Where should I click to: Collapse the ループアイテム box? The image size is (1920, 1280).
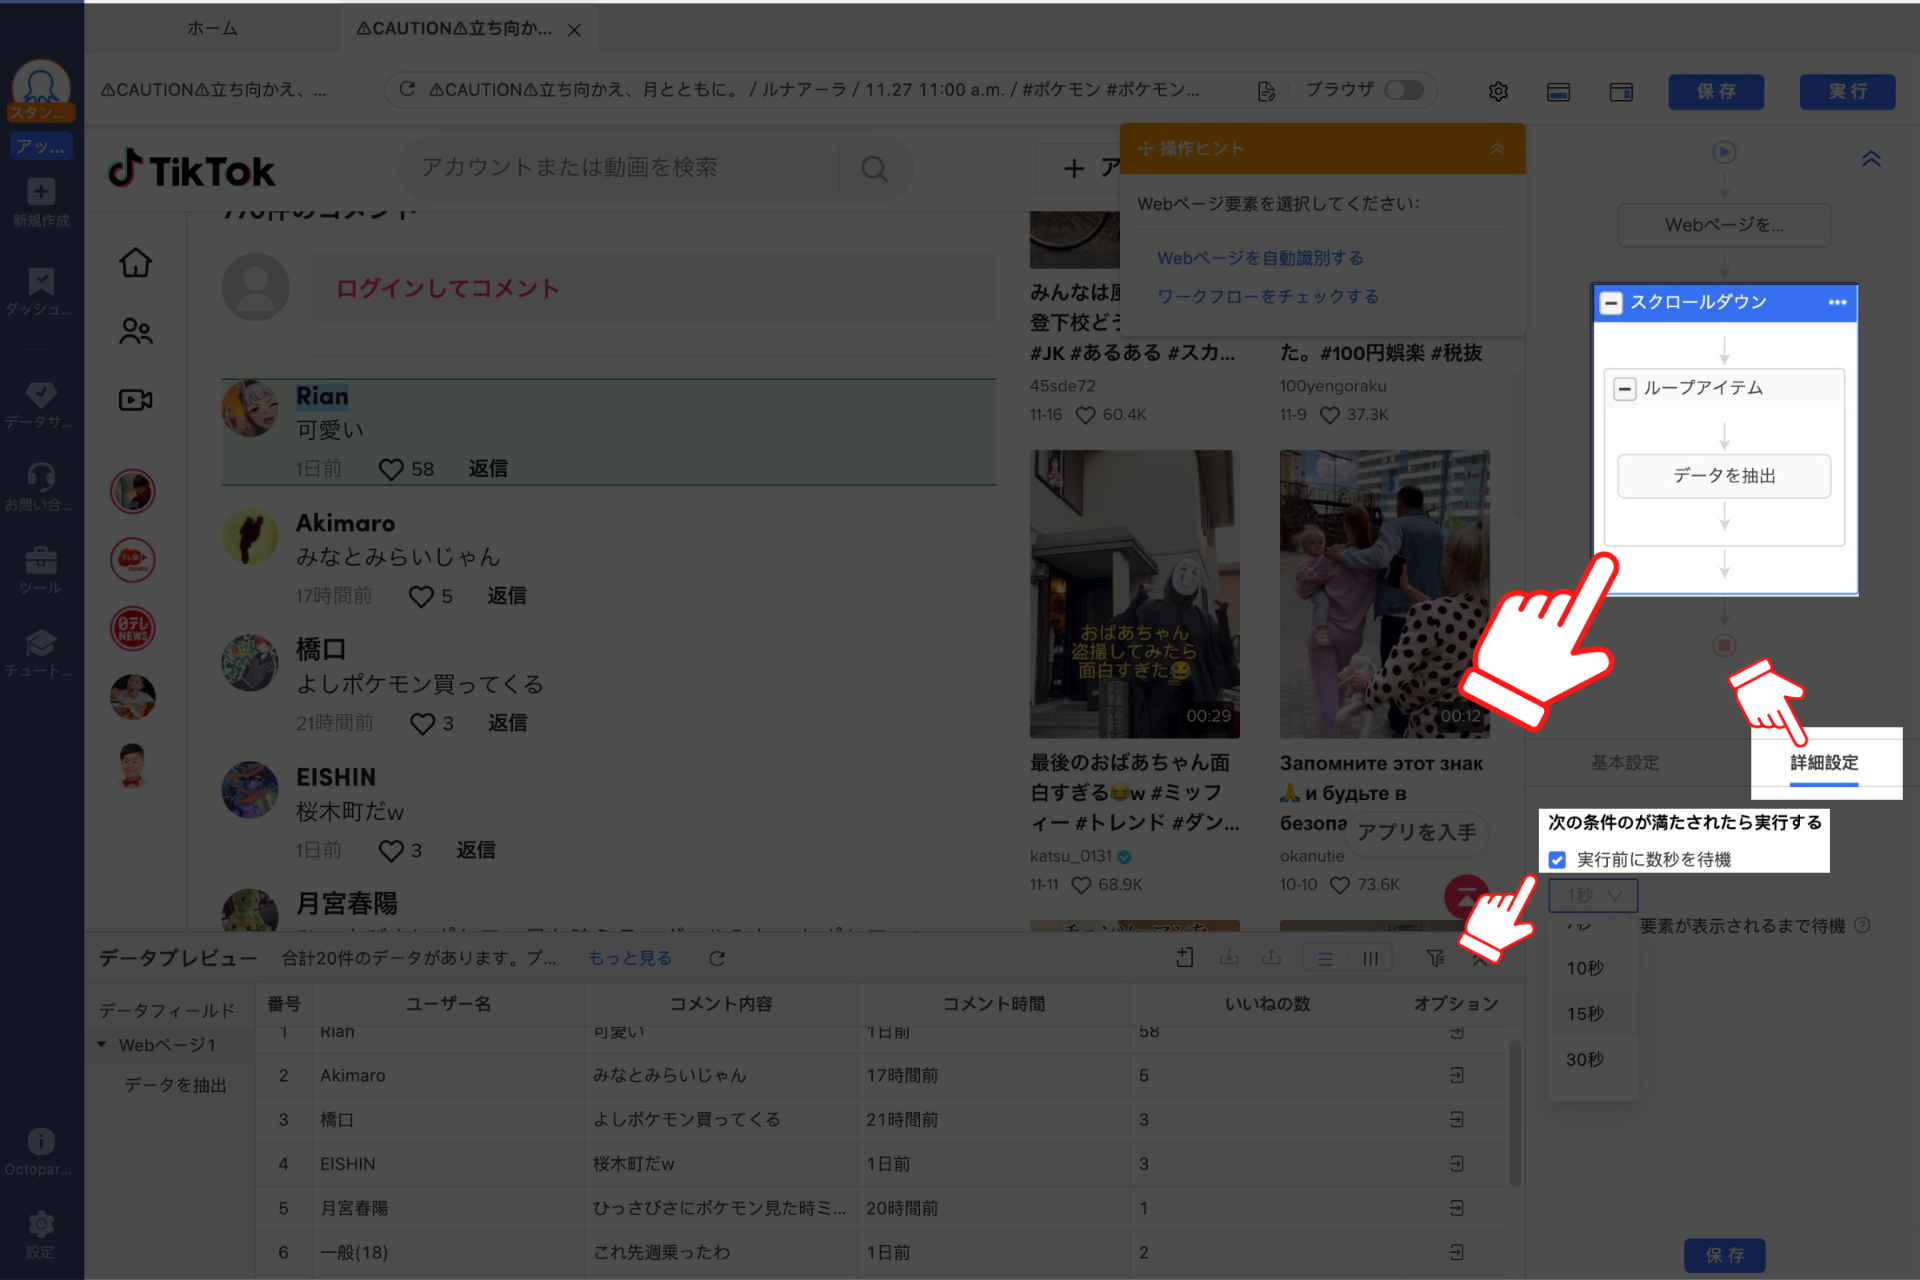(x=1625, y=388)
